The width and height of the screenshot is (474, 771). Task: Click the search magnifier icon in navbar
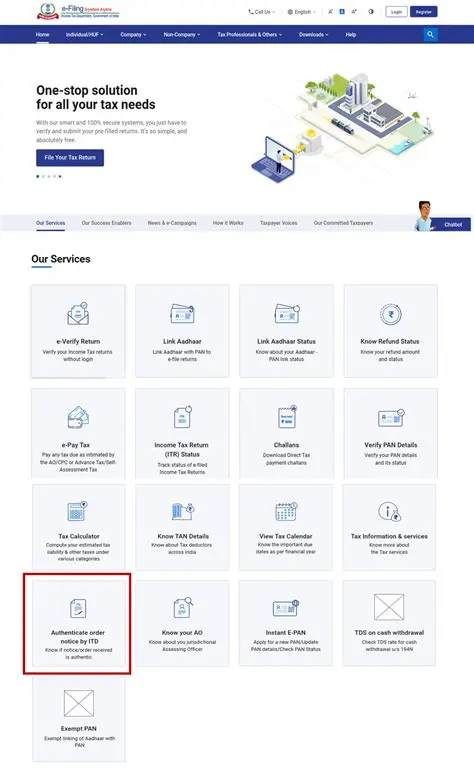(x=430, y=34)
